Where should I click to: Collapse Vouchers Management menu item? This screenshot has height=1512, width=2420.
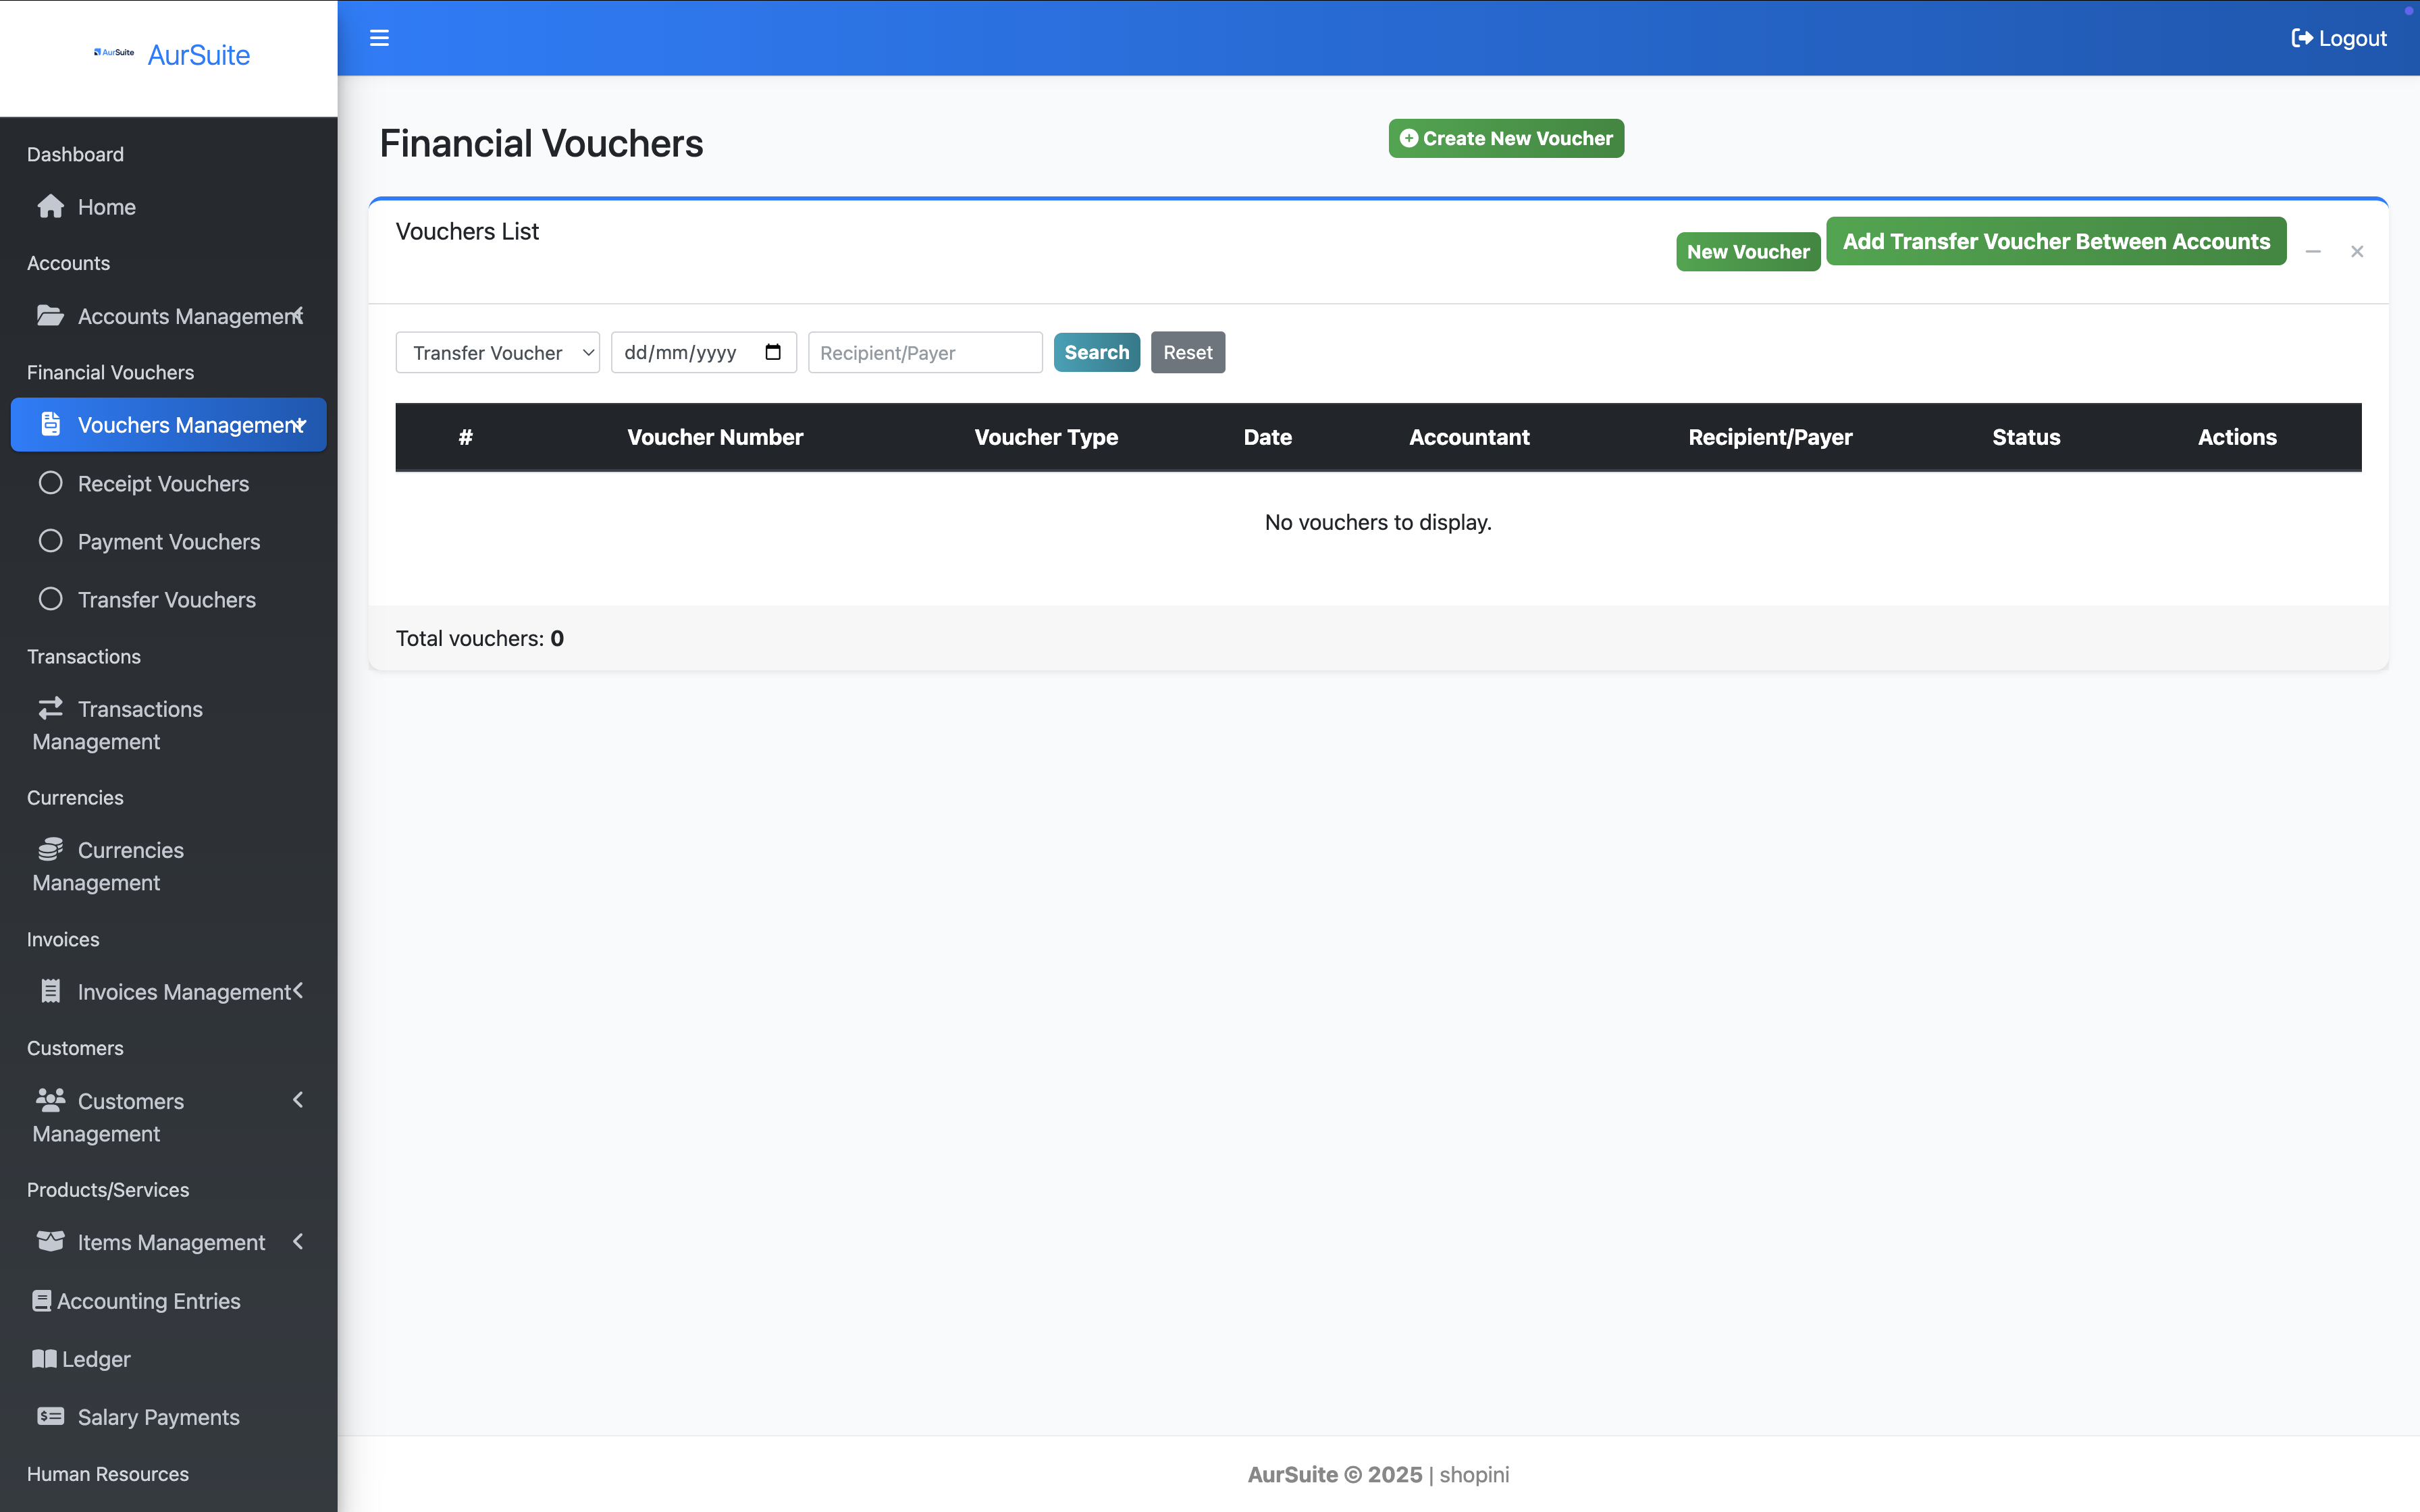[x=168, y=425]
